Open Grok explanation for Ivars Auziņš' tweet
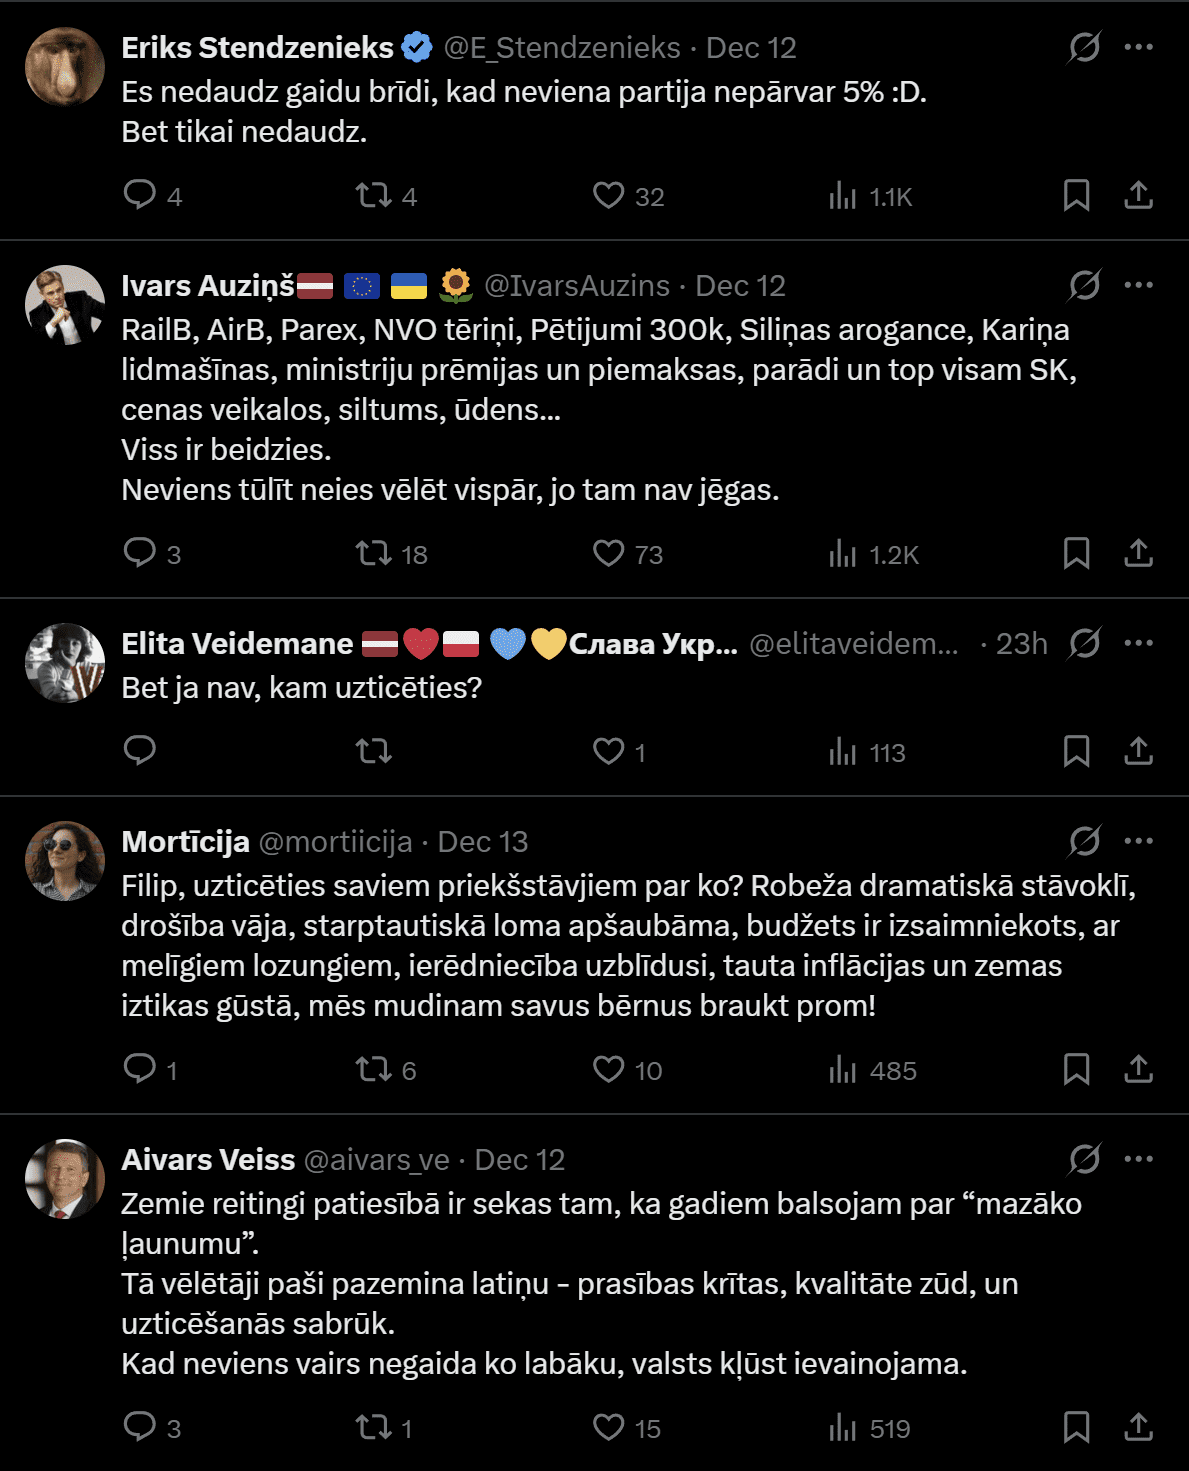 click(1084, 285)
